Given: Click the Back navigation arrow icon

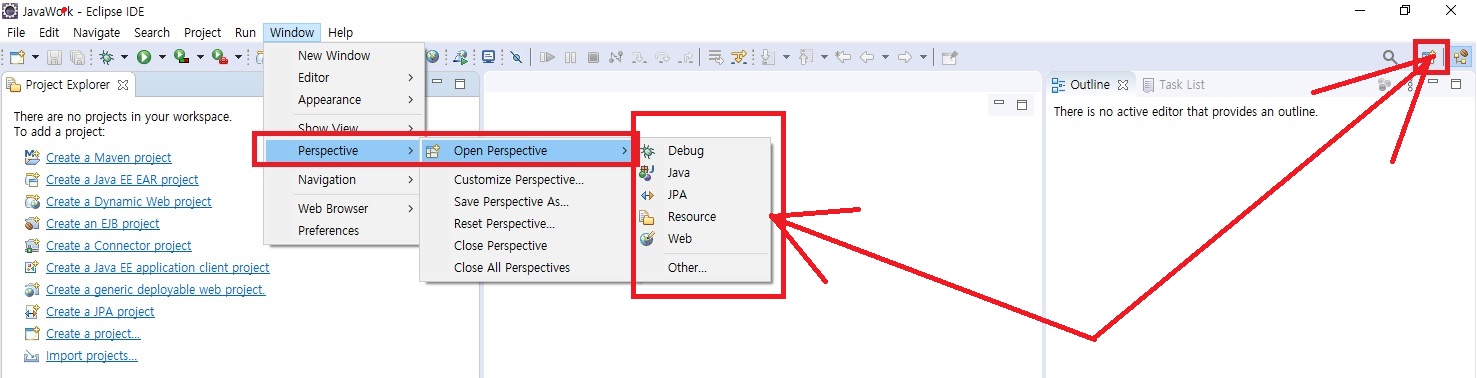Looking at the screenshot, I should (866, 57).
